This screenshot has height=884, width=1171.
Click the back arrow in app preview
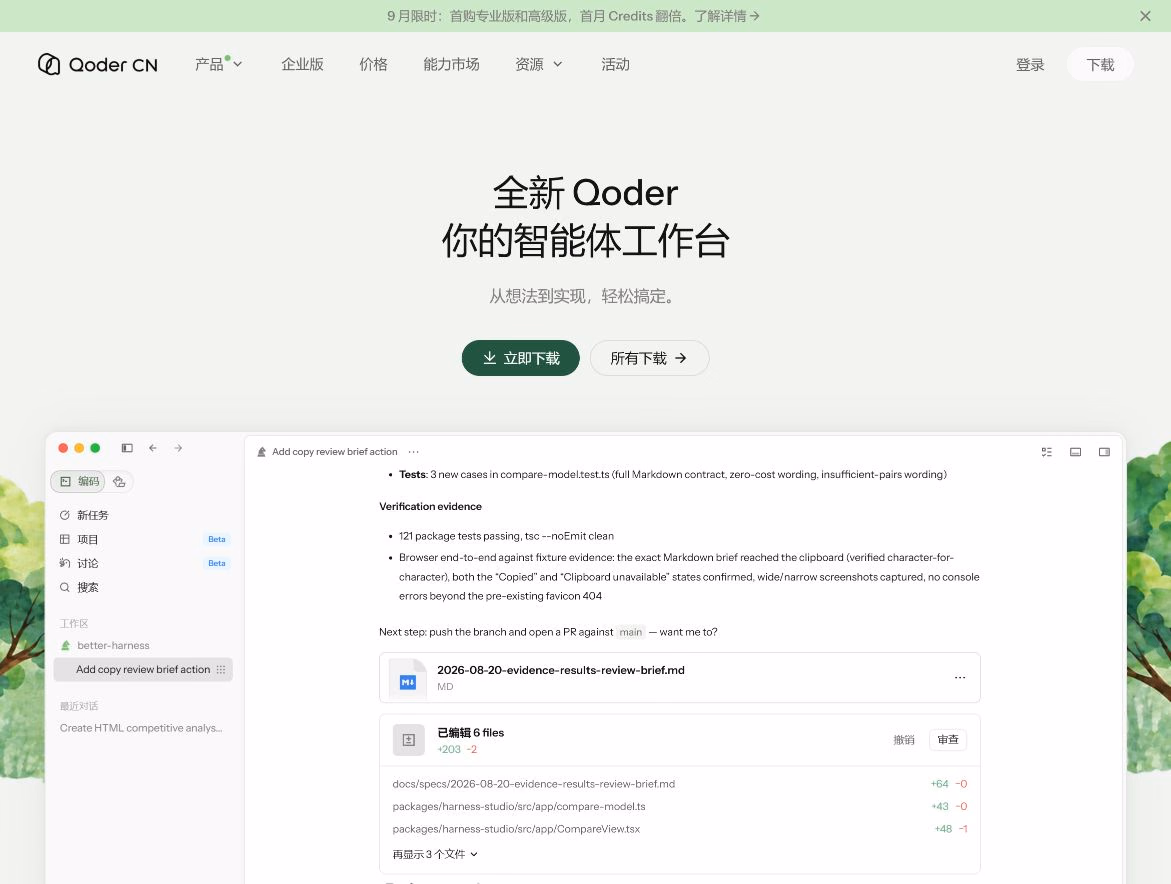[x=152, y=448]
